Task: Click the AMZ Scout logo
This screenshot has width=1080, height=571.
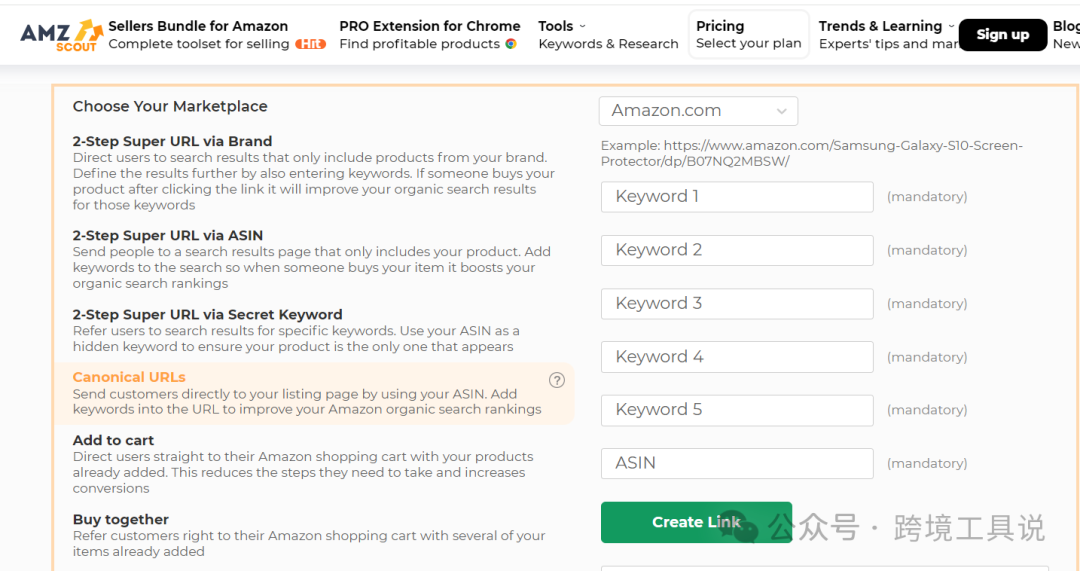Action: click(x=61, y=35)
